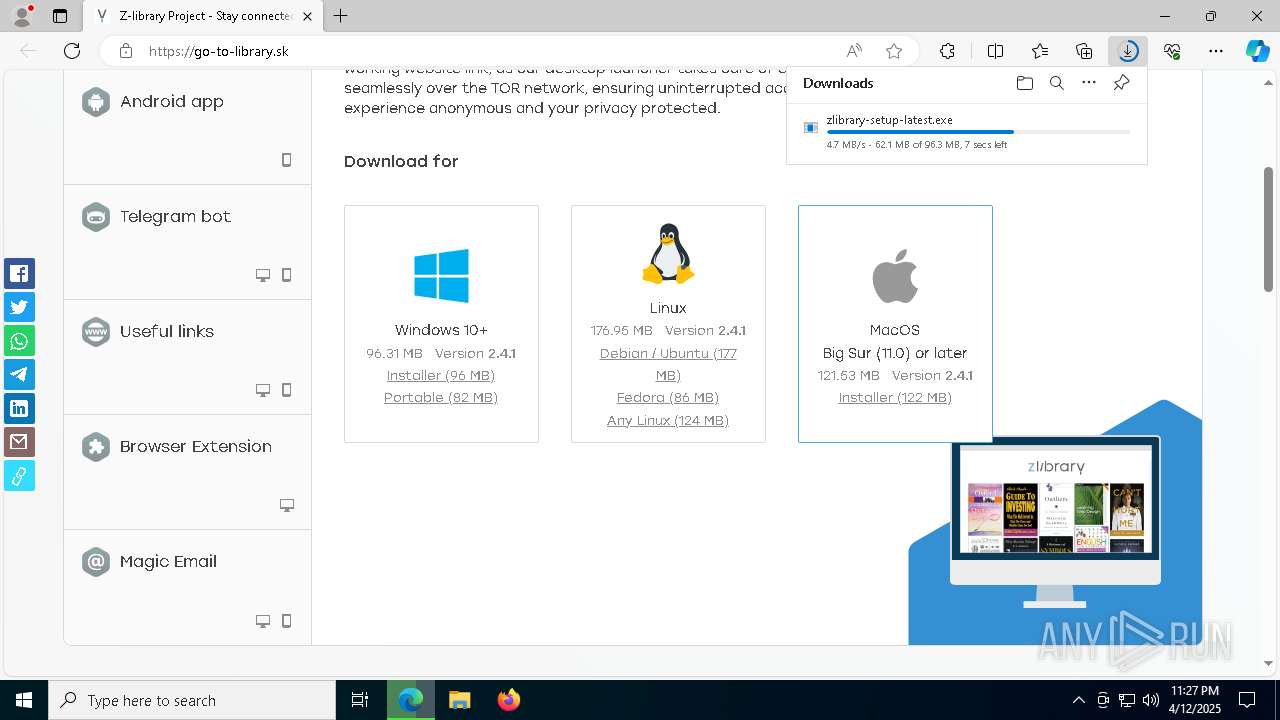Show hidden system tray icons
Viewport: 1280px width, 720px height.
point(1078,700)
